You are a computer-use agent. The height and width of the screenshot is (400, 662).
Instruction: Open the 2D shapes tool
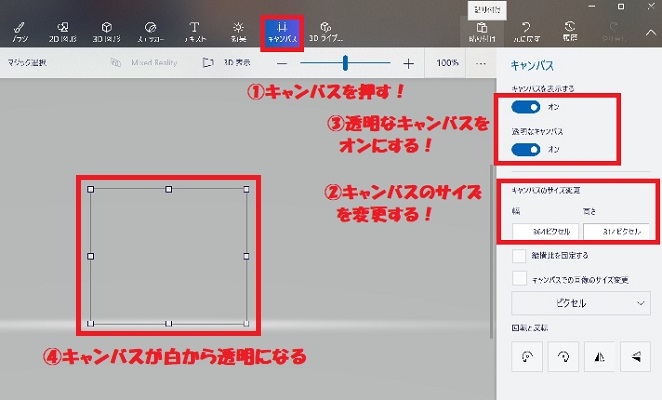pos(63,32)
